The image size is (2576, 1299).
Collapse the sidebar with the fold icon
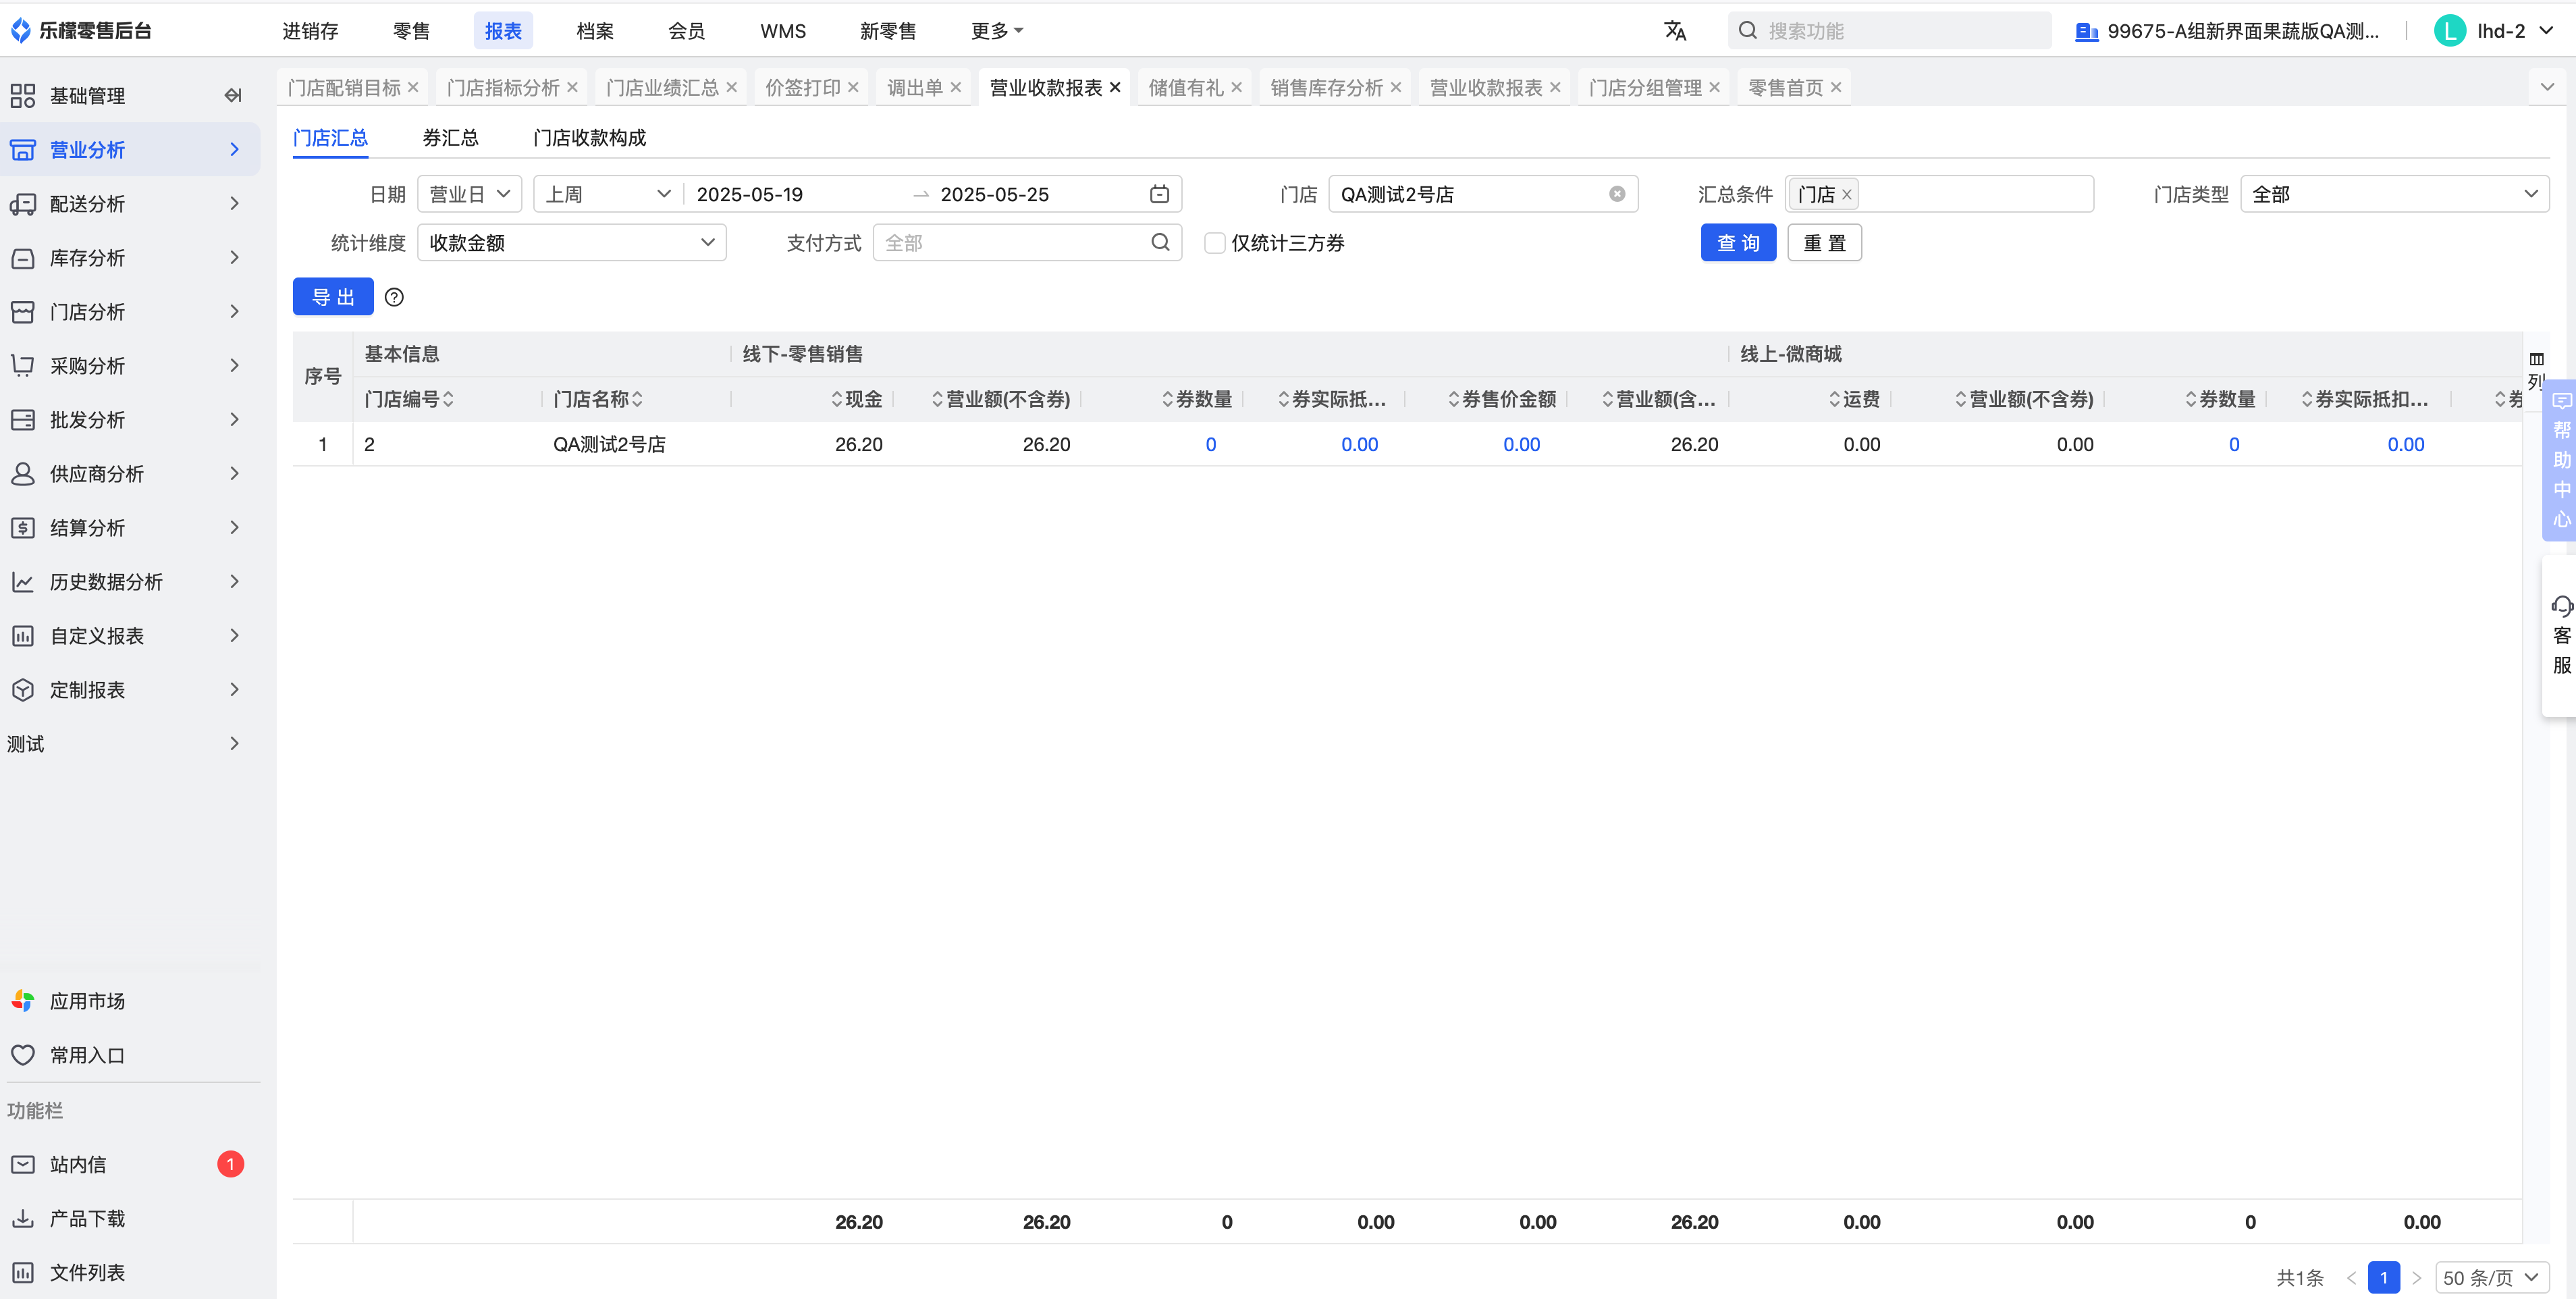[x=233, y=96]
